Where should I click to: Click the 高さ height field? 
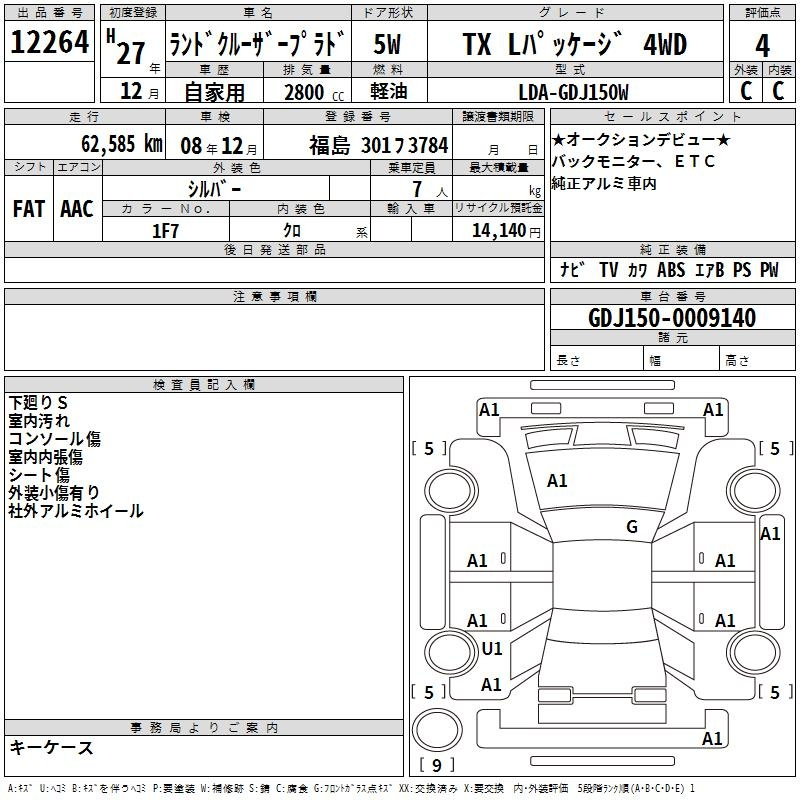[757, 360]
